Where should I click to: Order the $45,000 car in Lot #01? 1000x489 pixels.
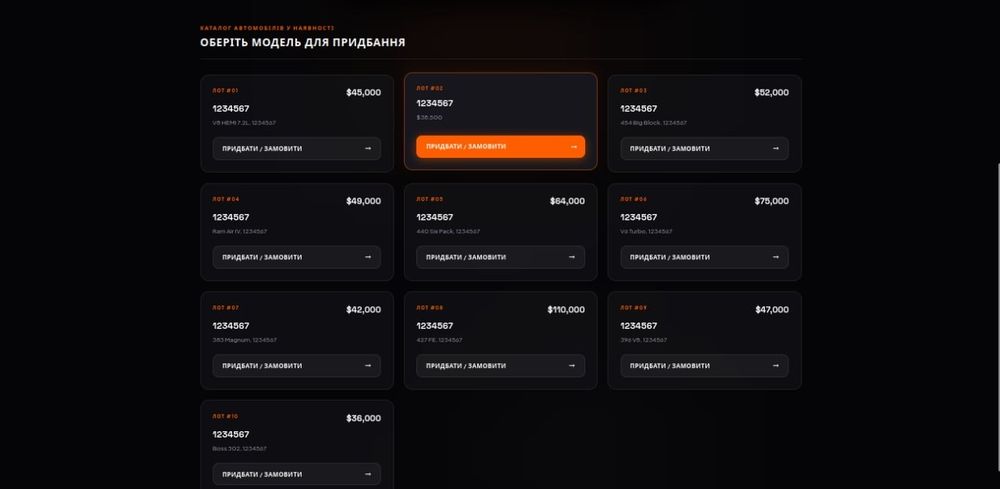pos(297,149)
